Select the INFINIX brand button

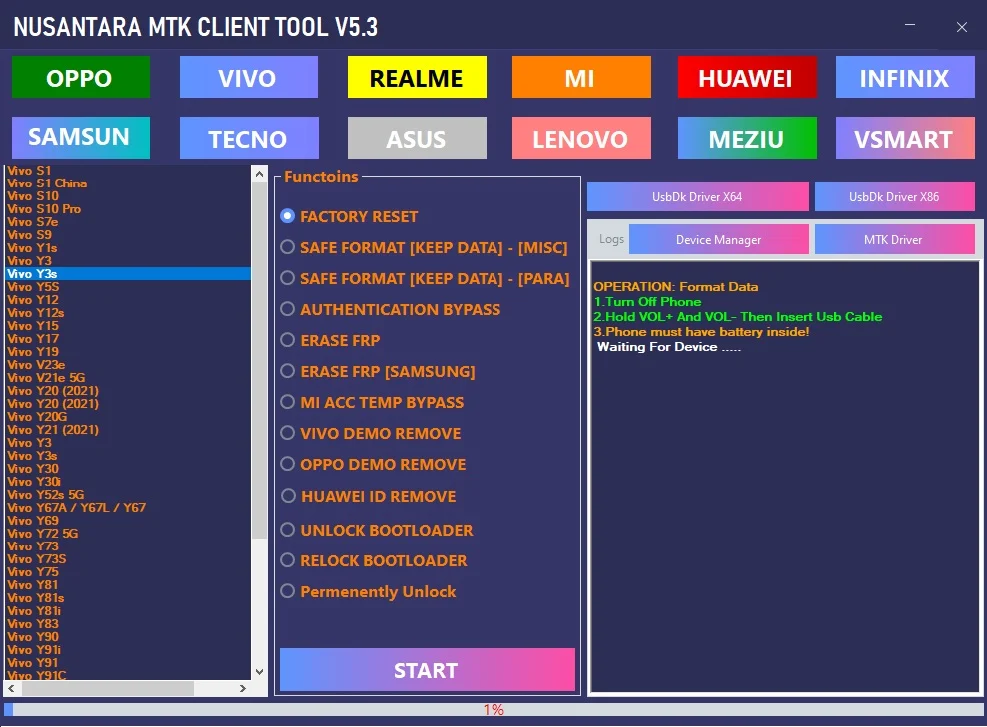(x=905, y=77)
